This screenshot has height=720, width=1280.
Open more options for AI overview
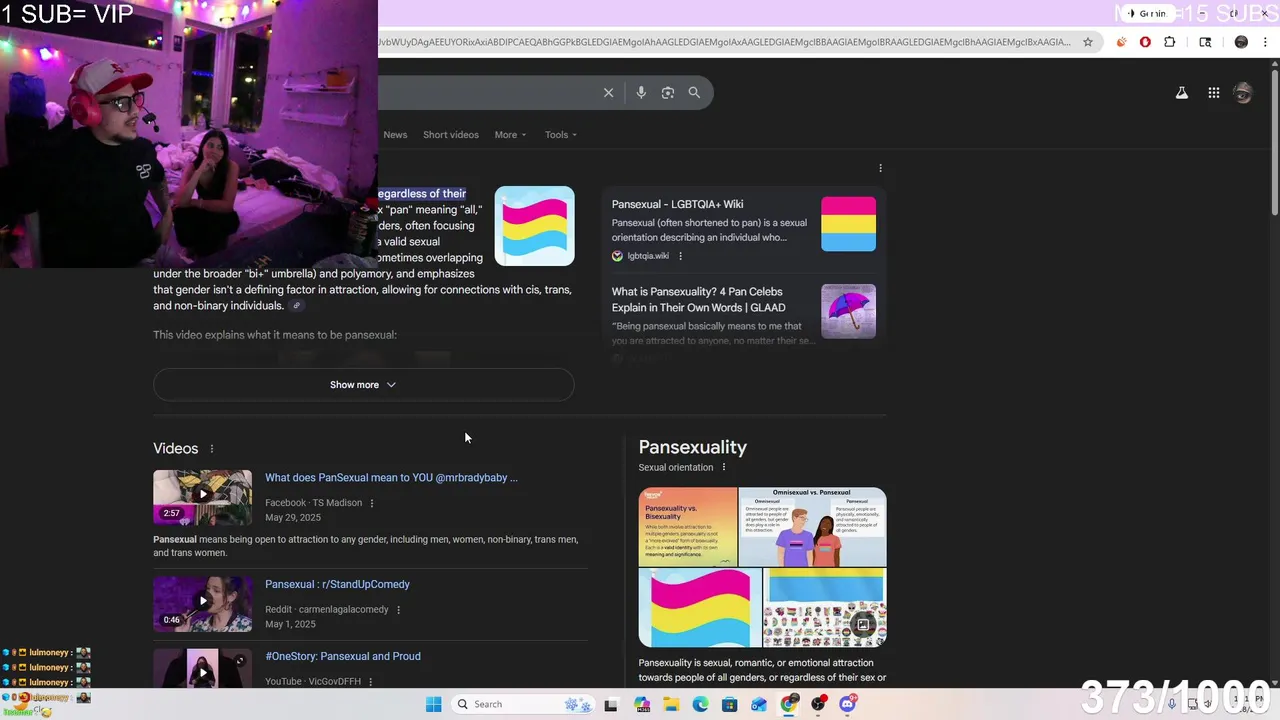pos(880,168)
